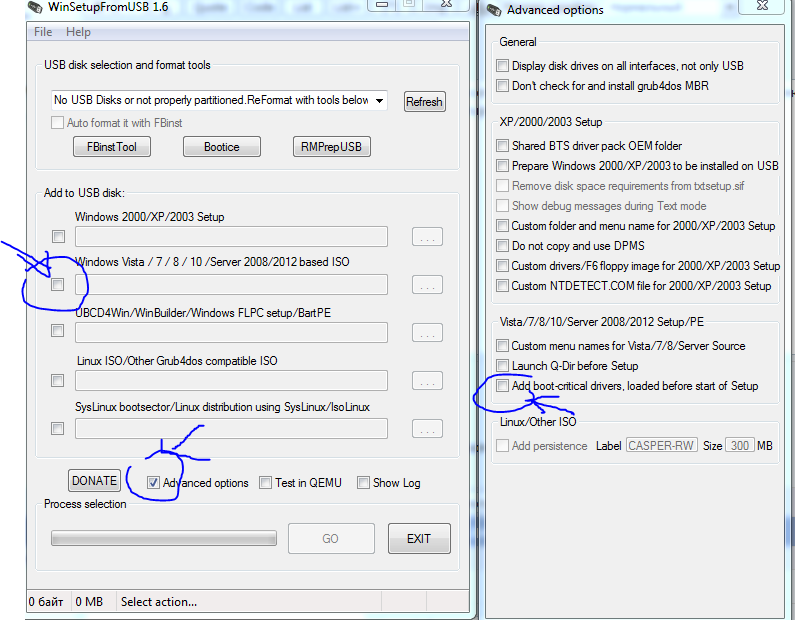Enable the Windows 2000/XP/2003 Setup checkbox
The image size is (795, 620).
(58, 236)
